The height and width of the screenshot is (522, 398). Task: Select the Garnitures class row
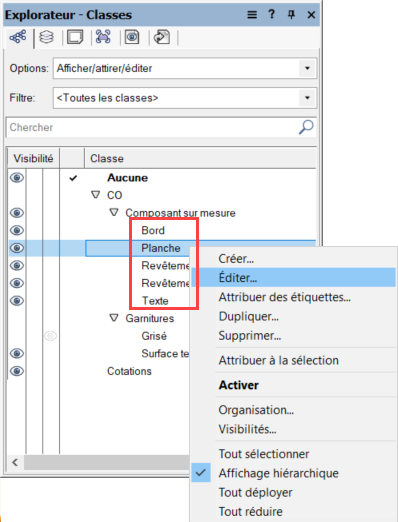[150, 318]
